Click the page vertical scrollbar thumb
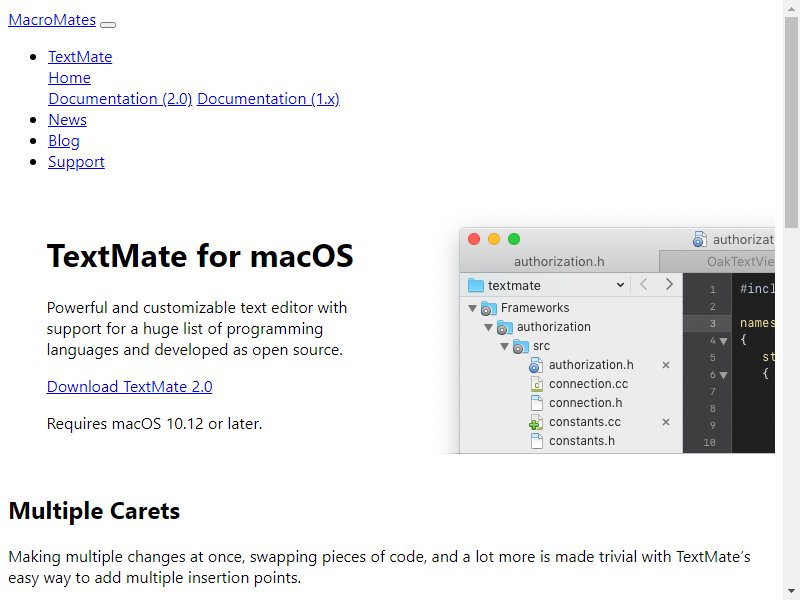The image size is (800, 600). 791,122
